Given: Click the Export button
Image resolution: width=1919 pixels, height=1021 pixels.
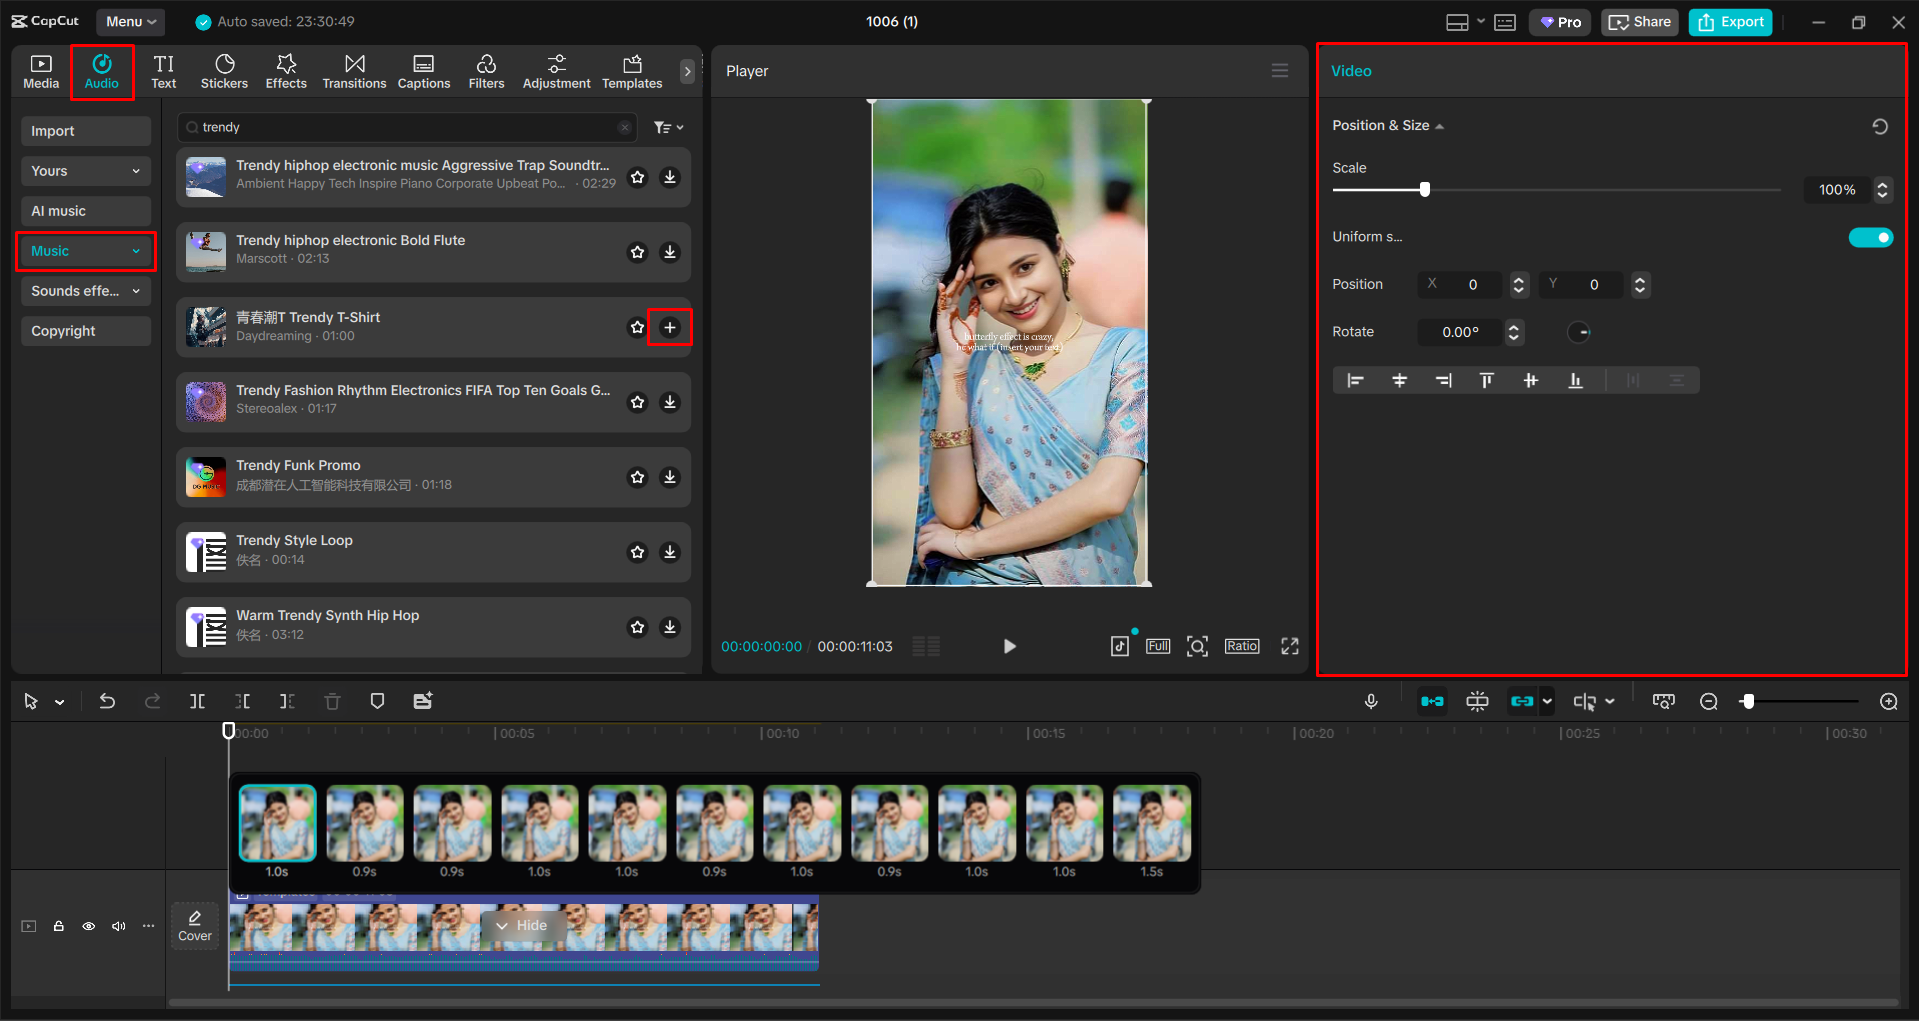Looking at the screenshot, I should pyautogui.click(x=1729, y=21).
